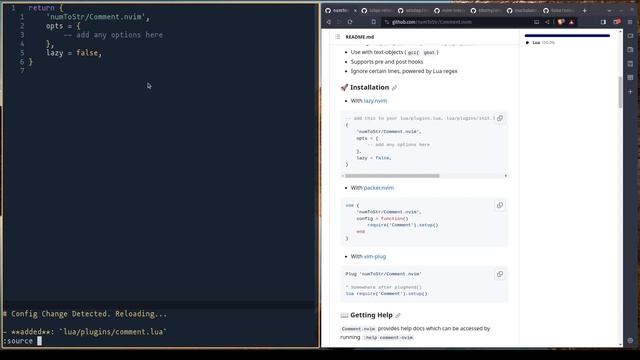Click anchor link beside Installation heading

(394, 88)
